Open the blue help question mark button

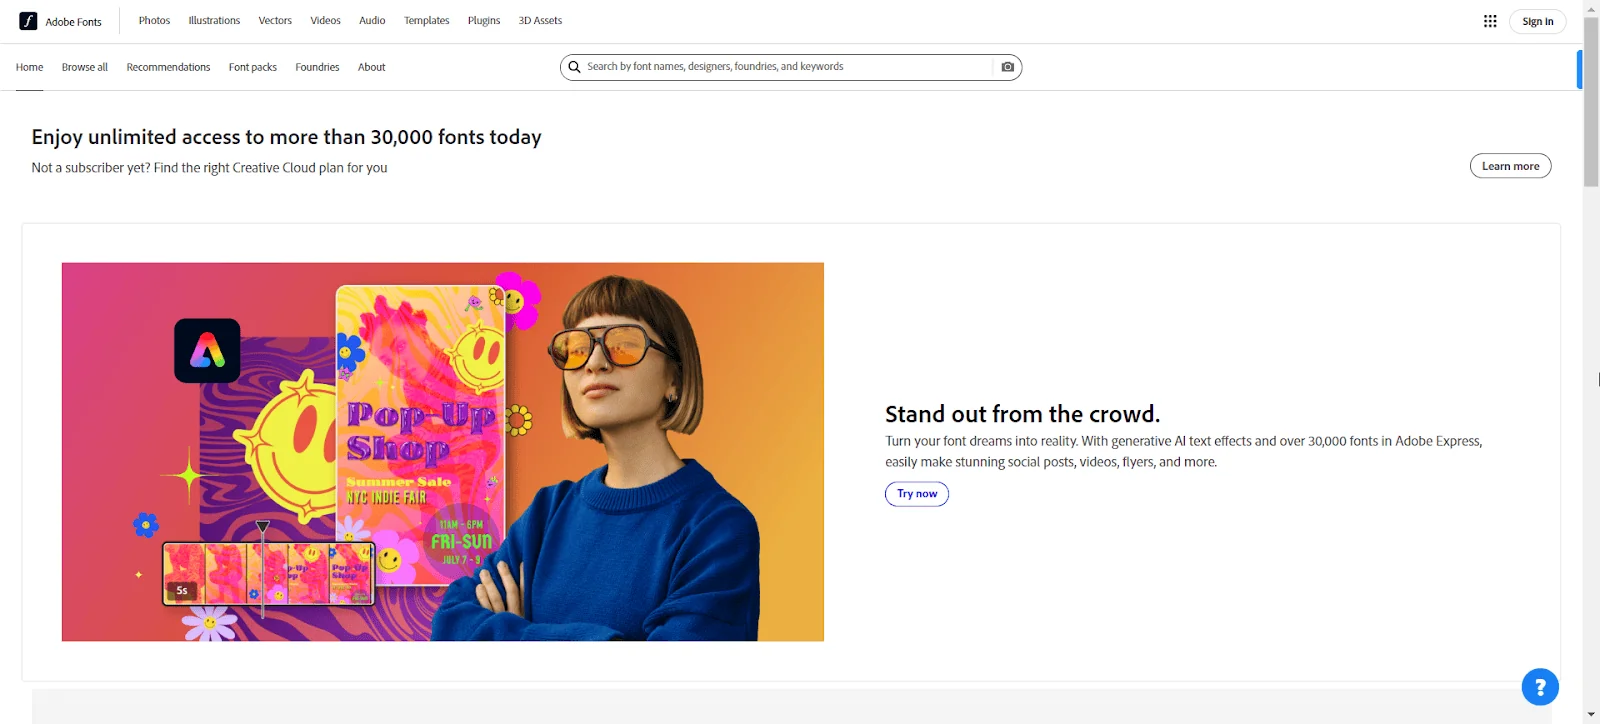[x=1539, y=687]
